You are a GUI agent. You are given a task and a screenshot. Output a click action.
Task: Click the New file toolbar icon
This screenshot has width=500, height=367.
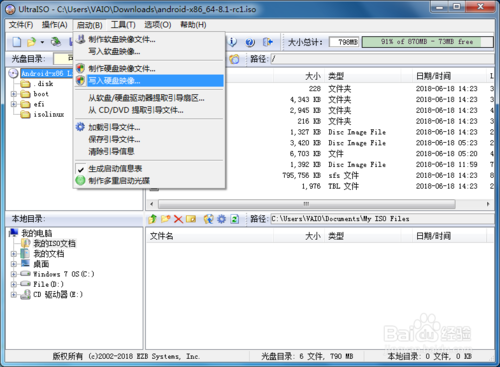coord(17,42)
